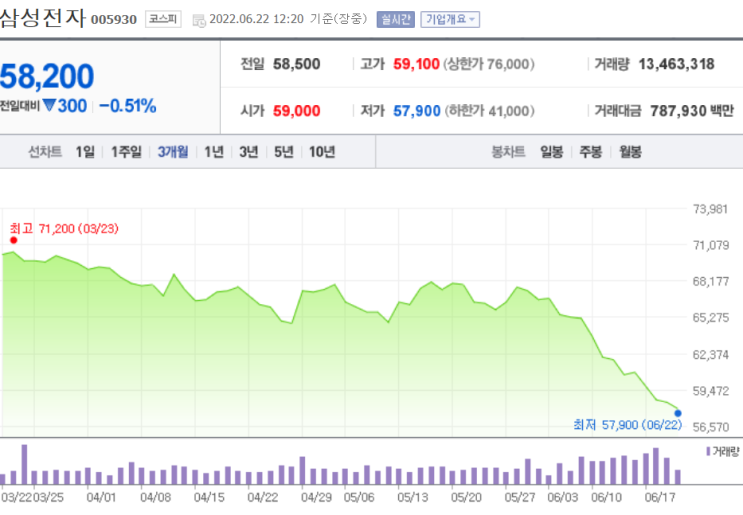This screenshot has height=515, width=743.
Task: Click the 삼성전자 stock name heading
Action: click(43, 18)
